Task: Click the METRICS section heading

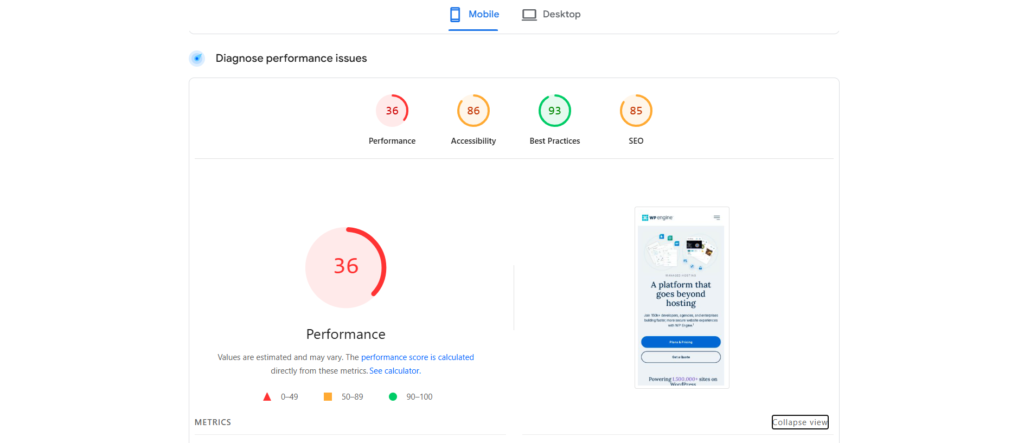Action: (213, 423)
